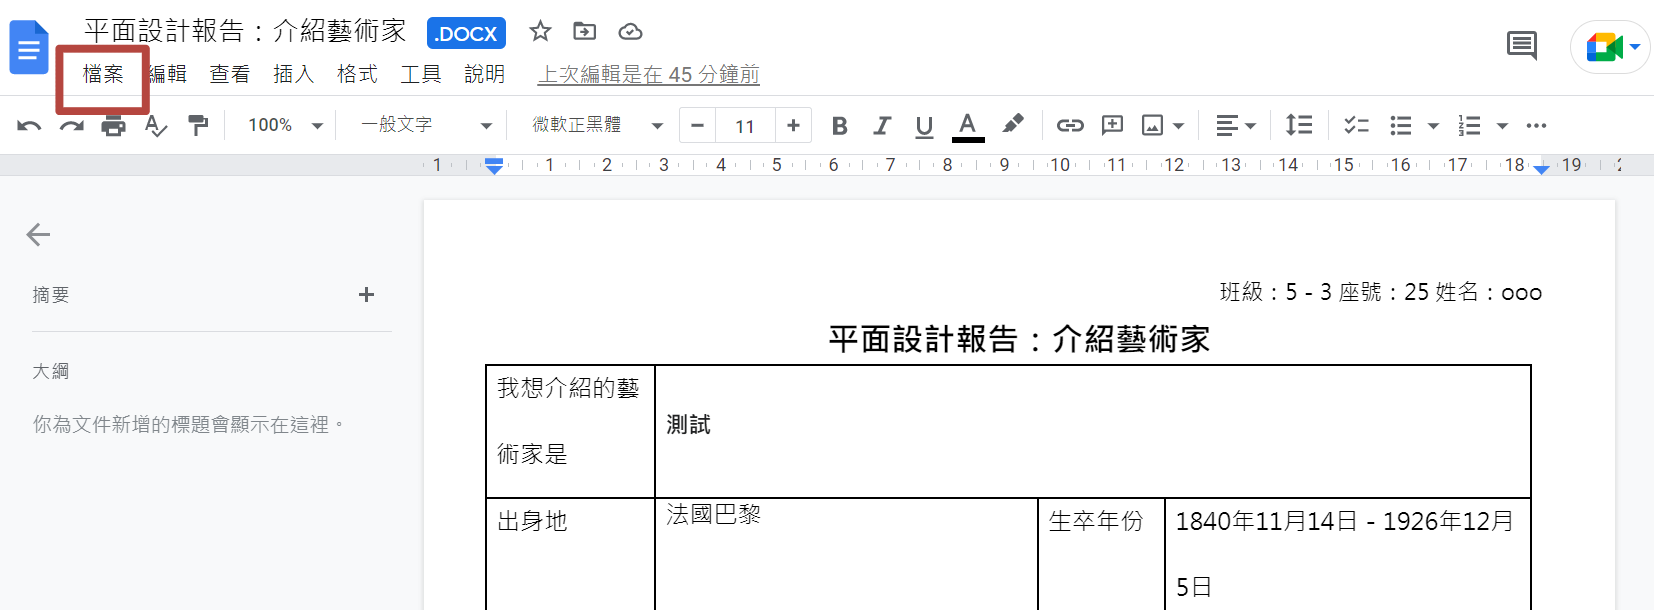1654x610 pixels.
Task: Click the font size field showing 11
Action: 745,126
